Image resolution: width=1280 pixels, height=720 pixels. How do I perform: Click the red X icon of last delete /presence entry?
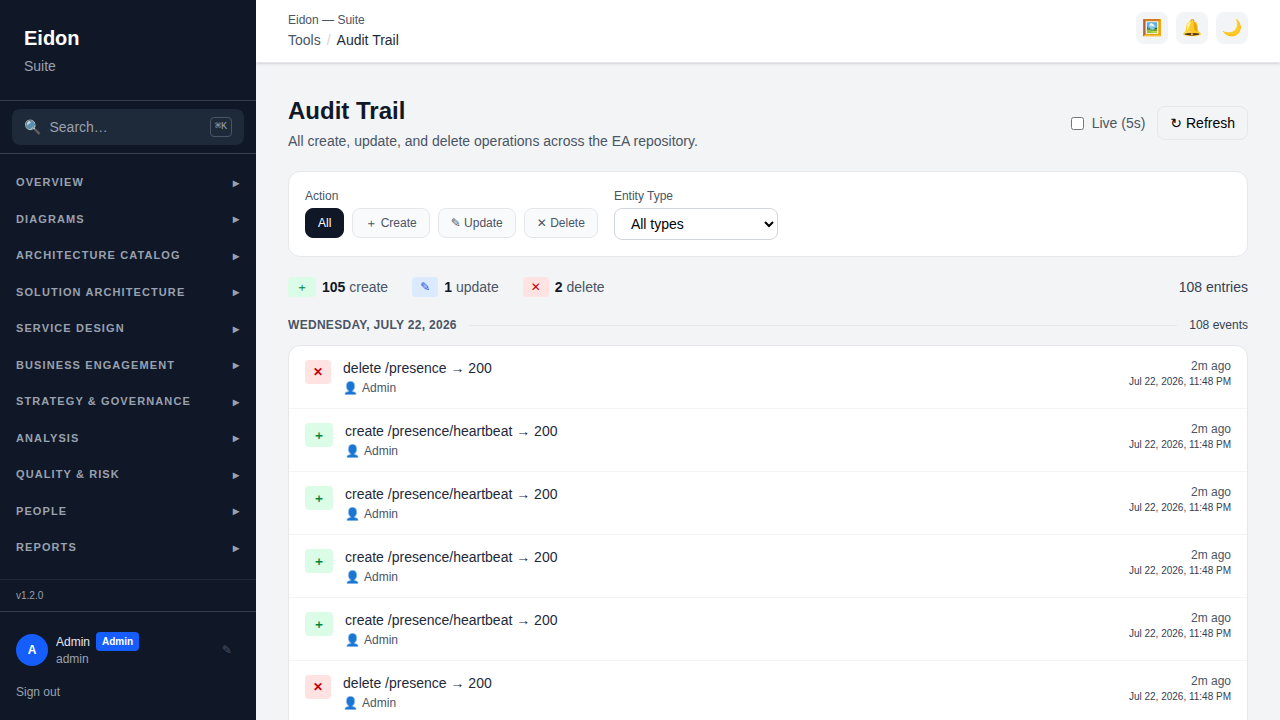[318, 687]
